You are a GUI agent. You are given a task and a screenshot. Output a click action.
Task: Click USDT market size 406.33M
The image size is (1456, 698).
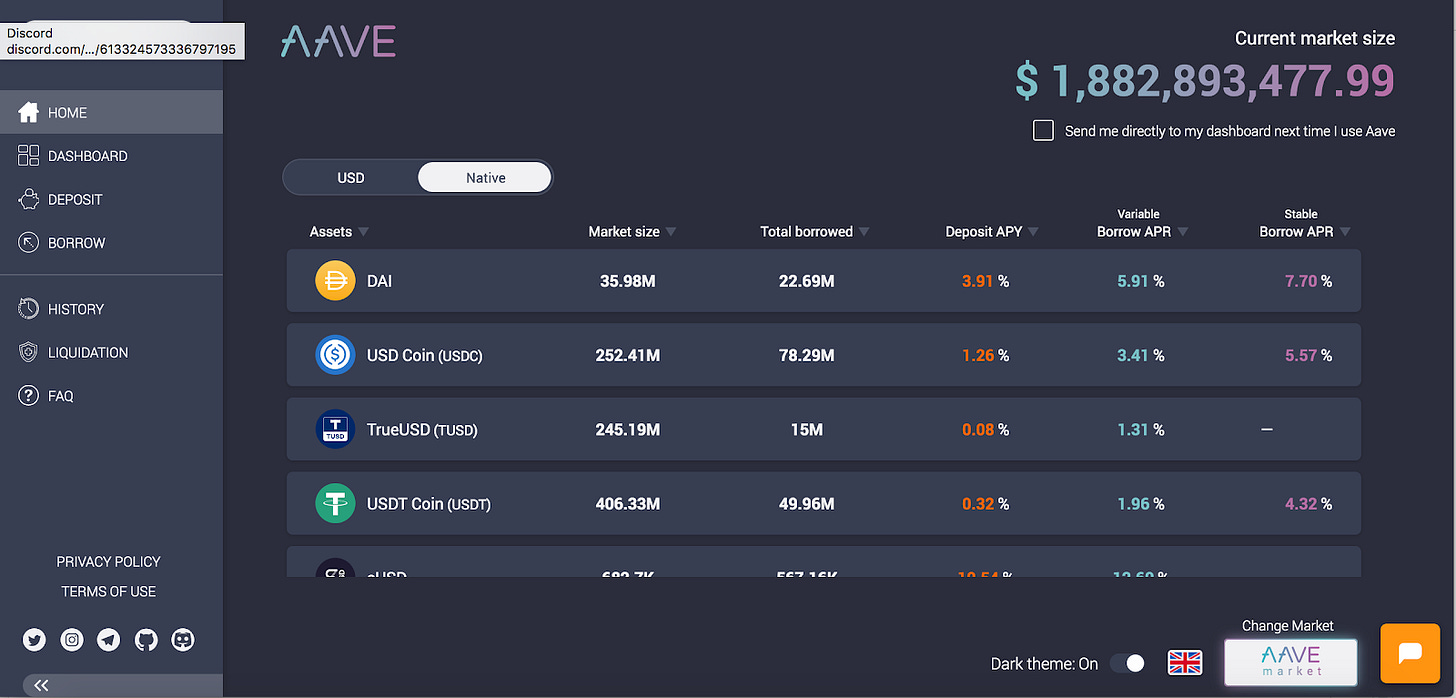627,503
